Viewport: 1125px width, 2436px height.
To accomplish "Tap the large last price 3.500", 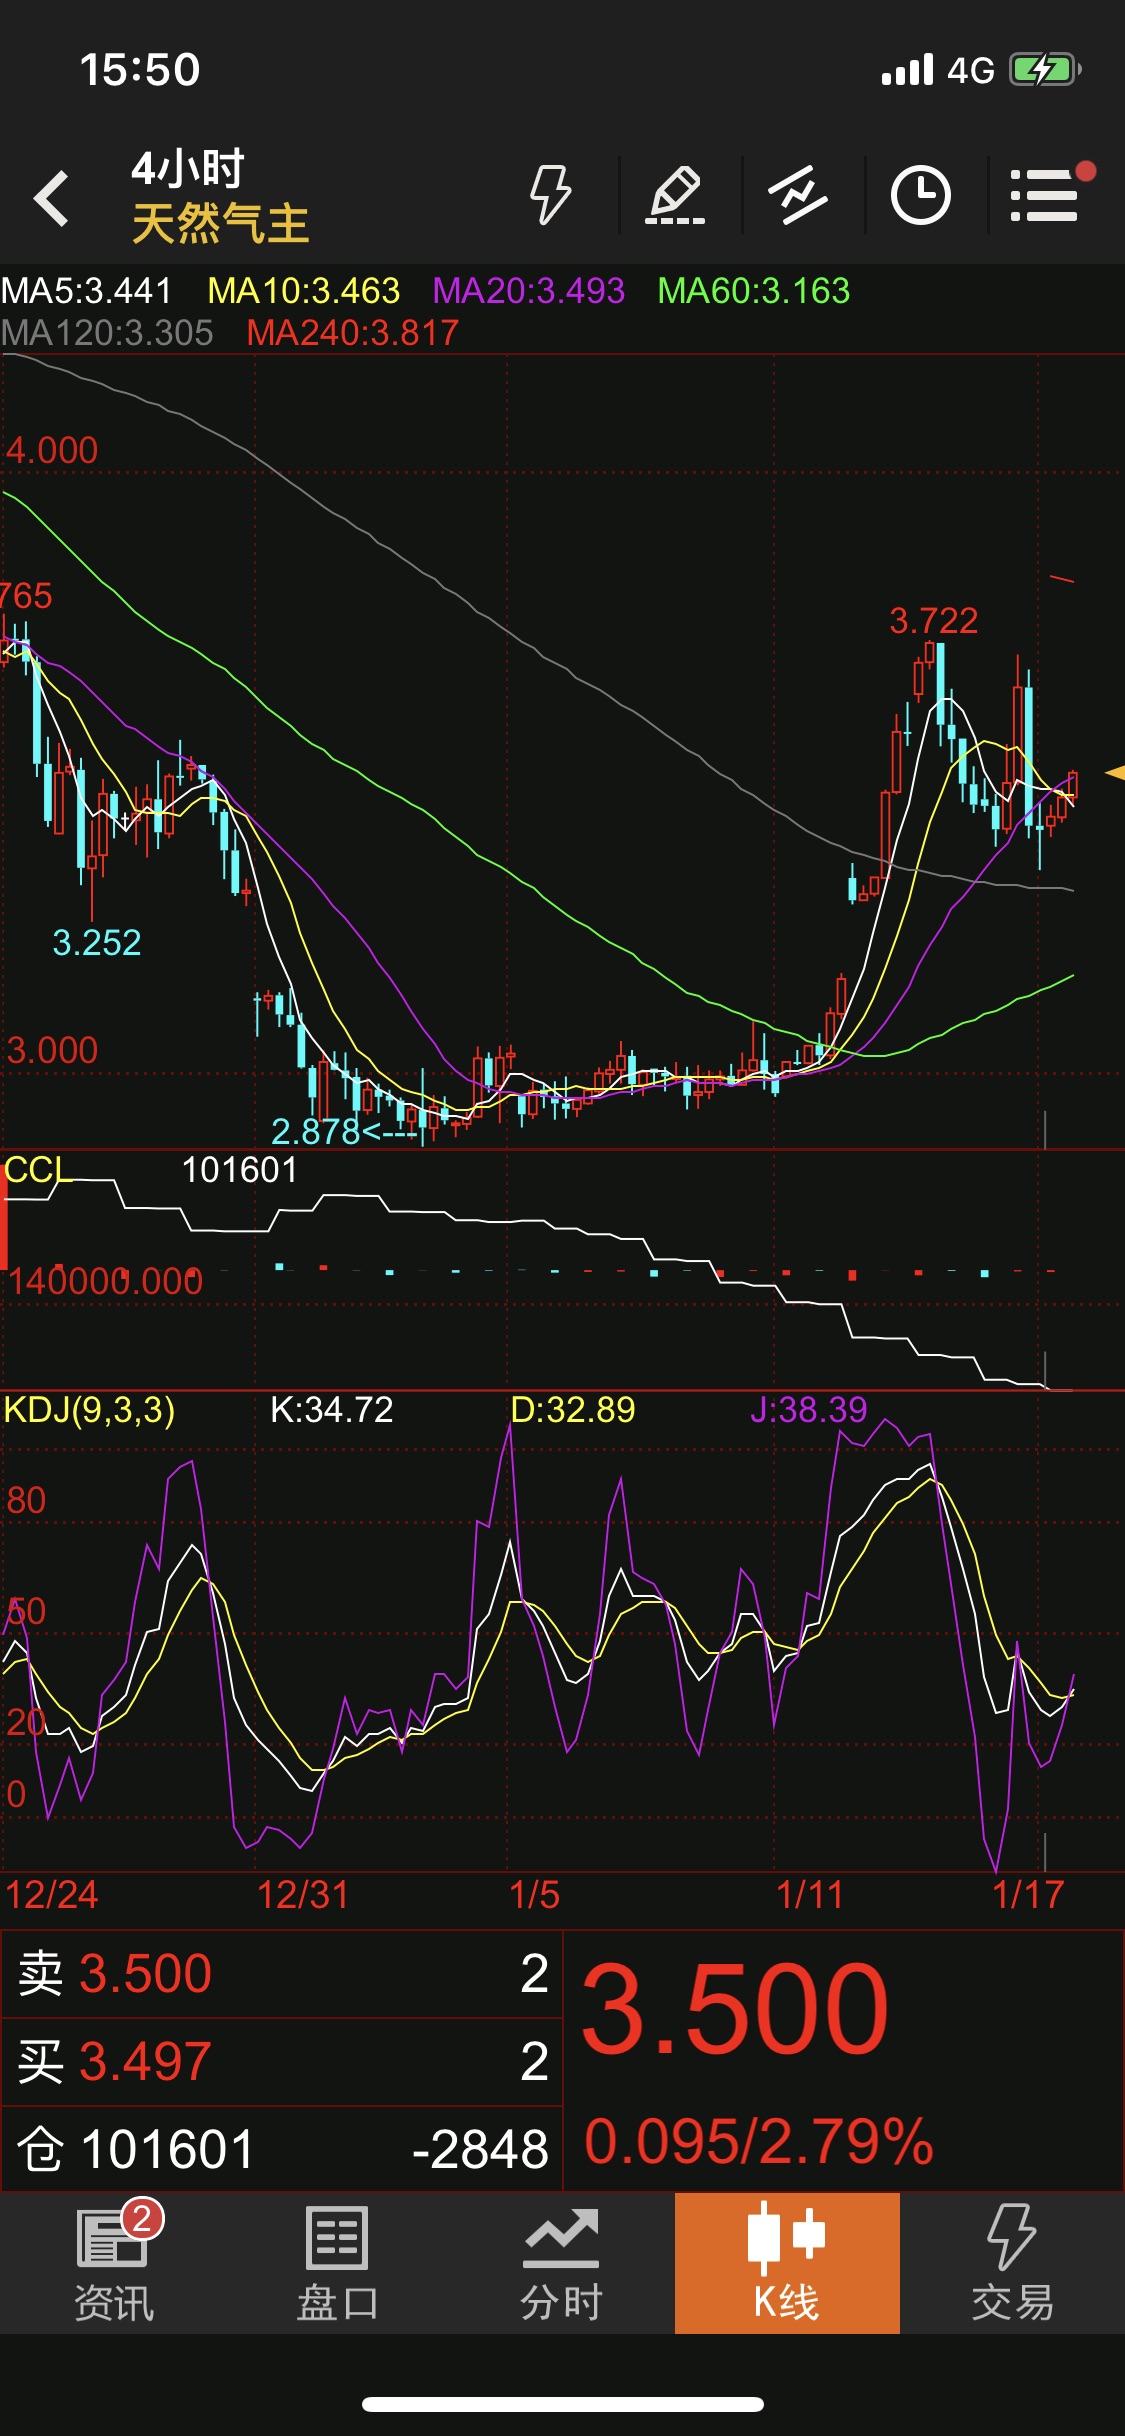I will [735, 2009].
